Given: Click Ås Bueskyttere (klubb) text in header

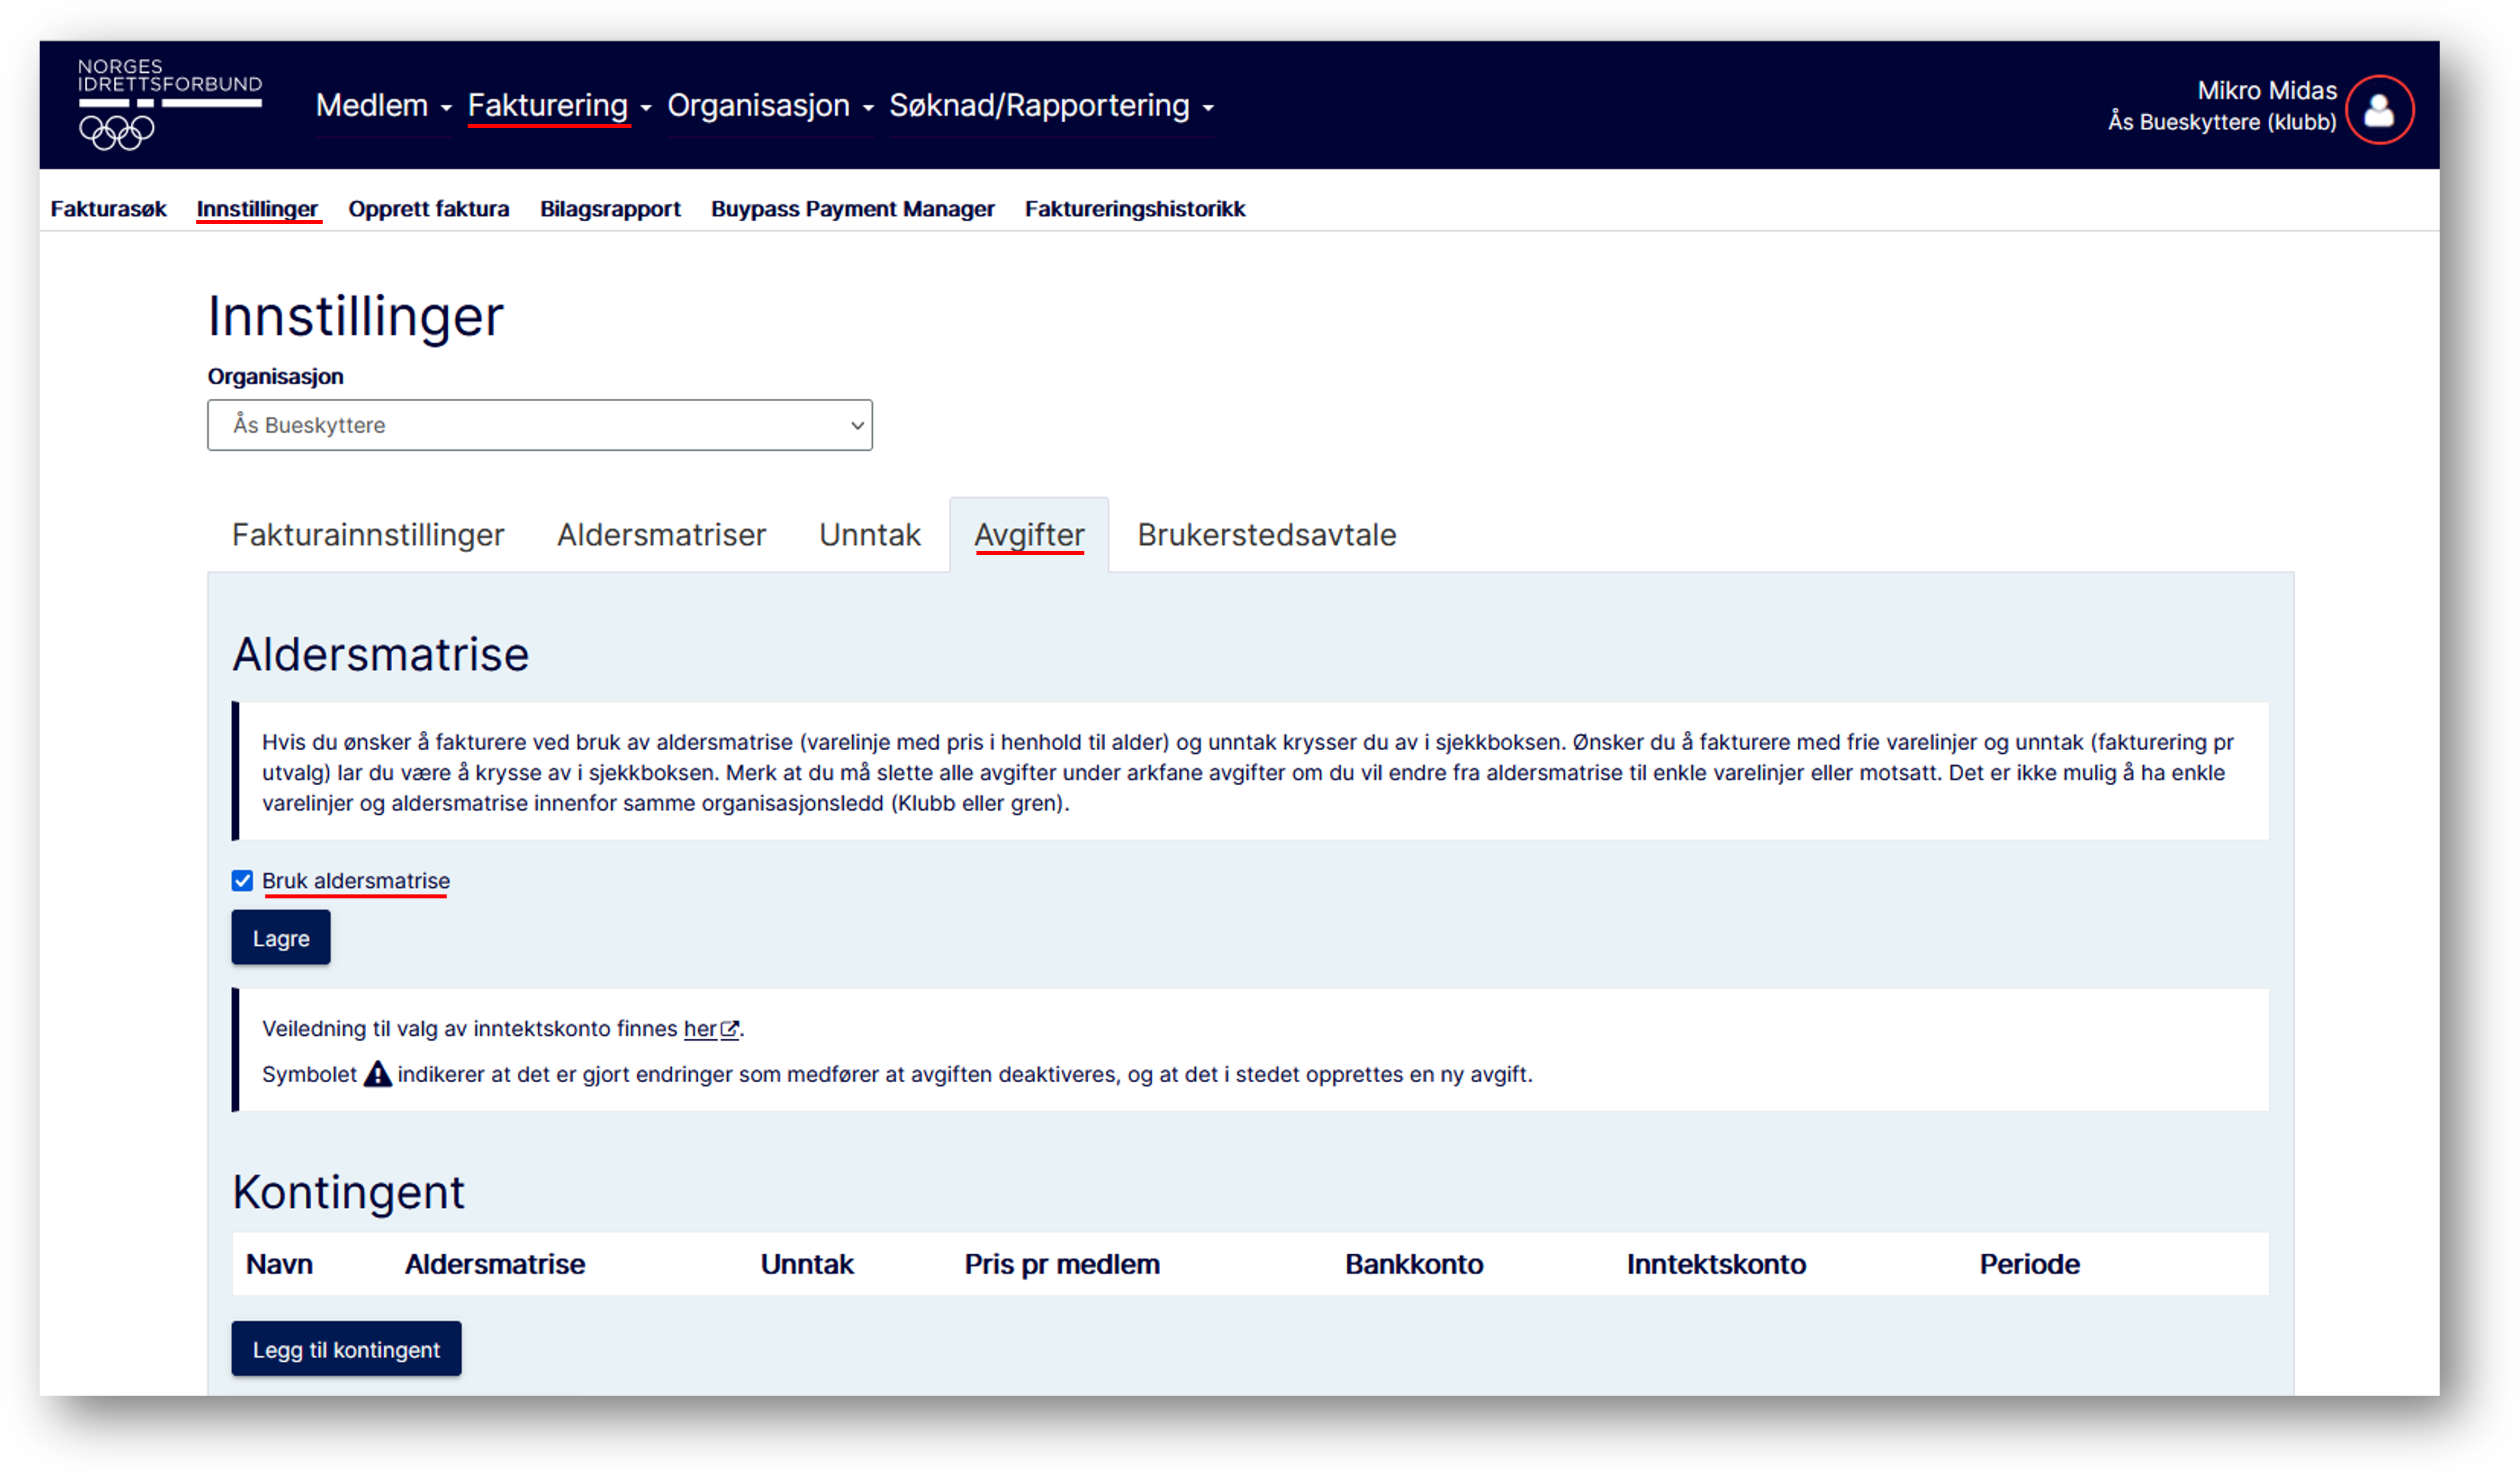Looking at the screenshot, I should point(2222,122).
